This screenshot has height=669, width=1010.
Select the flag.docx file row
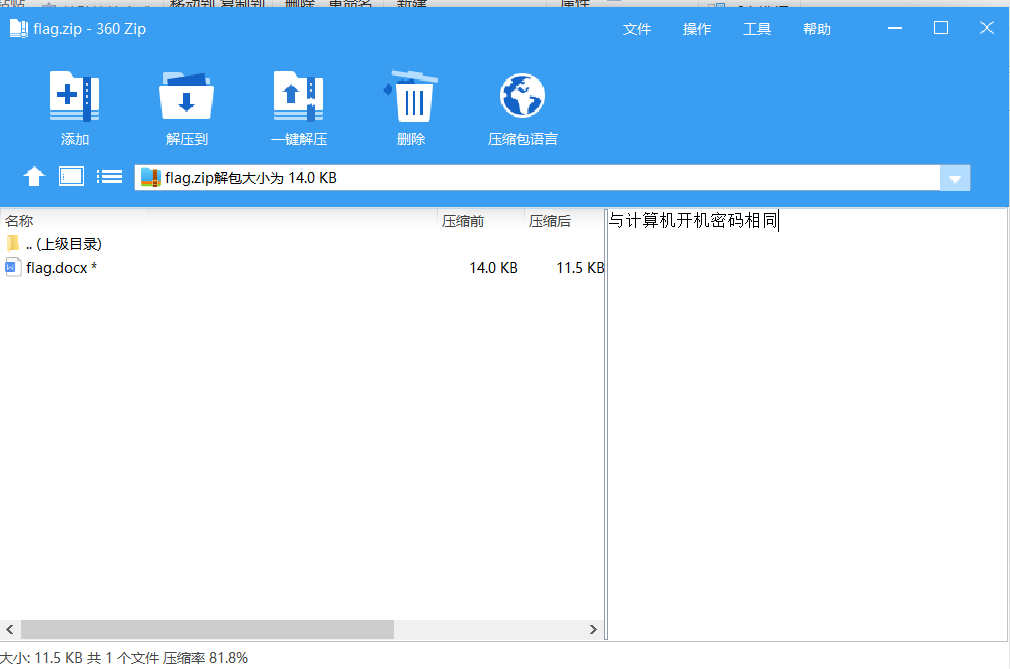pos(302,267)
